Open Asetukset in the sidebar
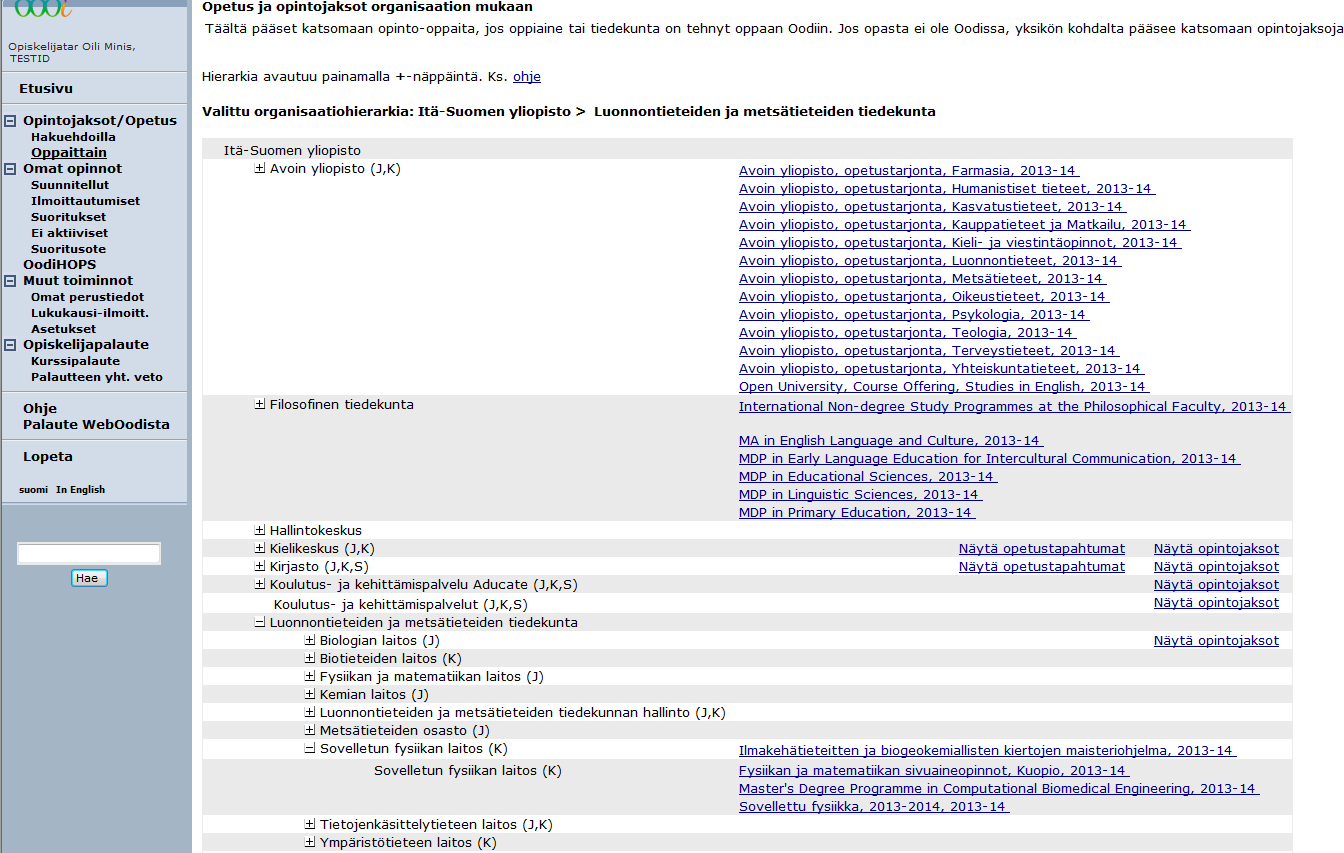The image size is (1344, 853). [64, 329]
